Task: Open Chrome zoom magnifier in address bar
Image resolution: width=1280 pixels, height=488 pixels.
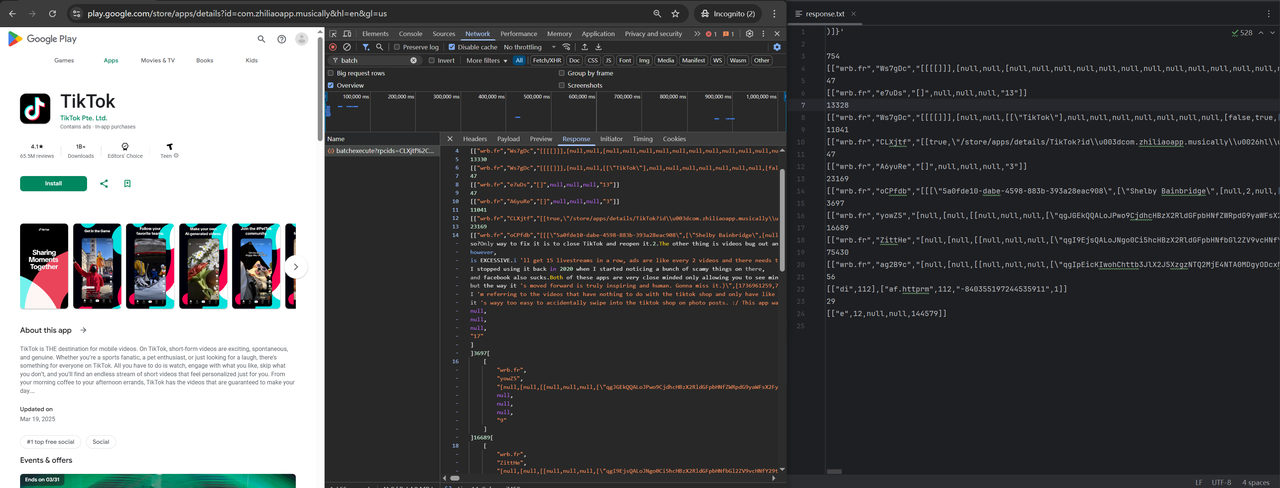Action: point(656,14)
